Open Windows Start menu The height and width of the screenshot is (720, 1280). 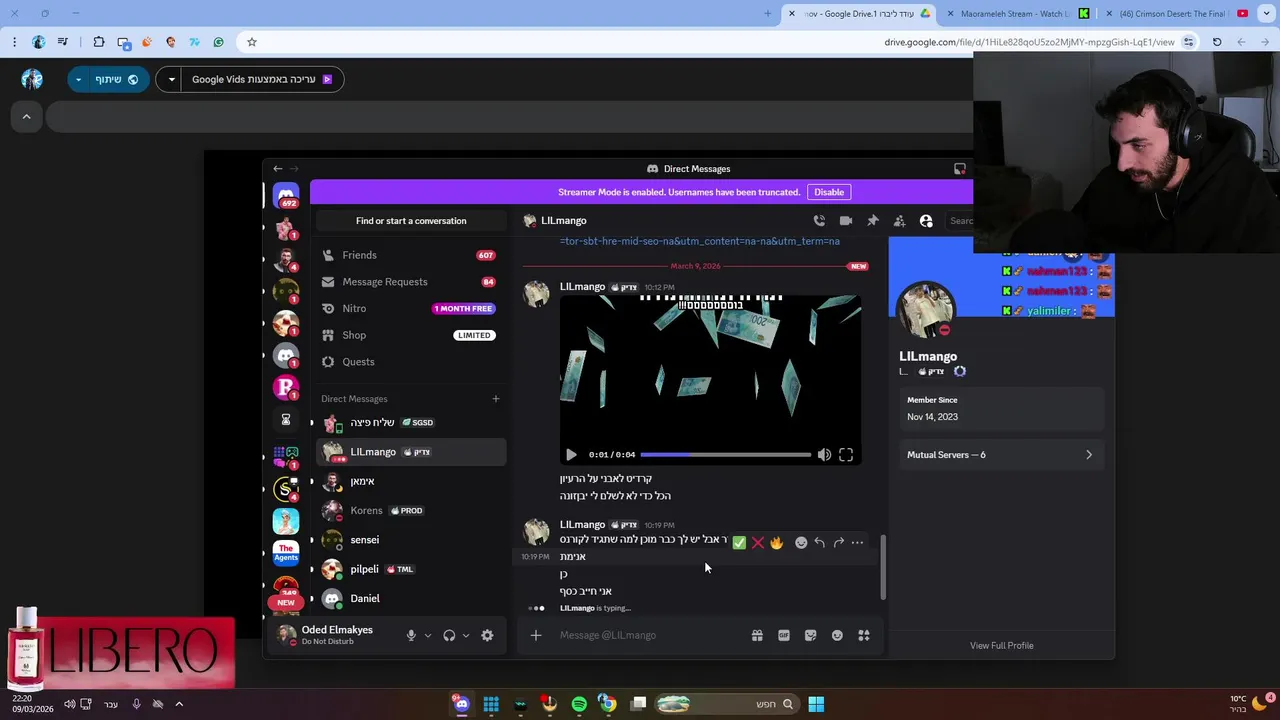tap(816, 704)
